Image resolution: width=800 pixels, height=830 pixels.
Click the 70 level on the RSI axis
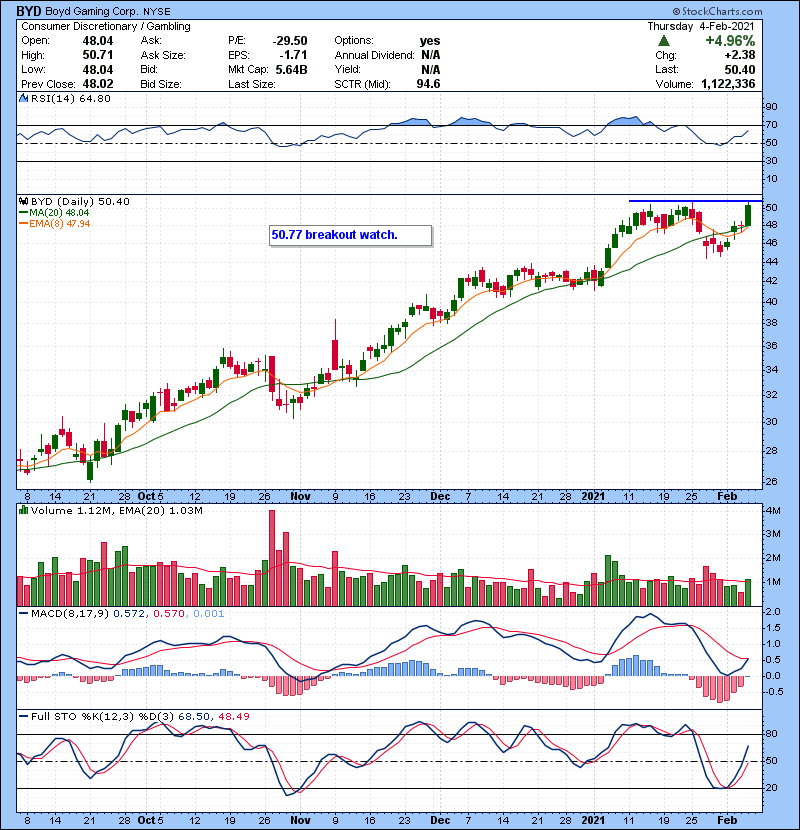click(x=771, y=125)
